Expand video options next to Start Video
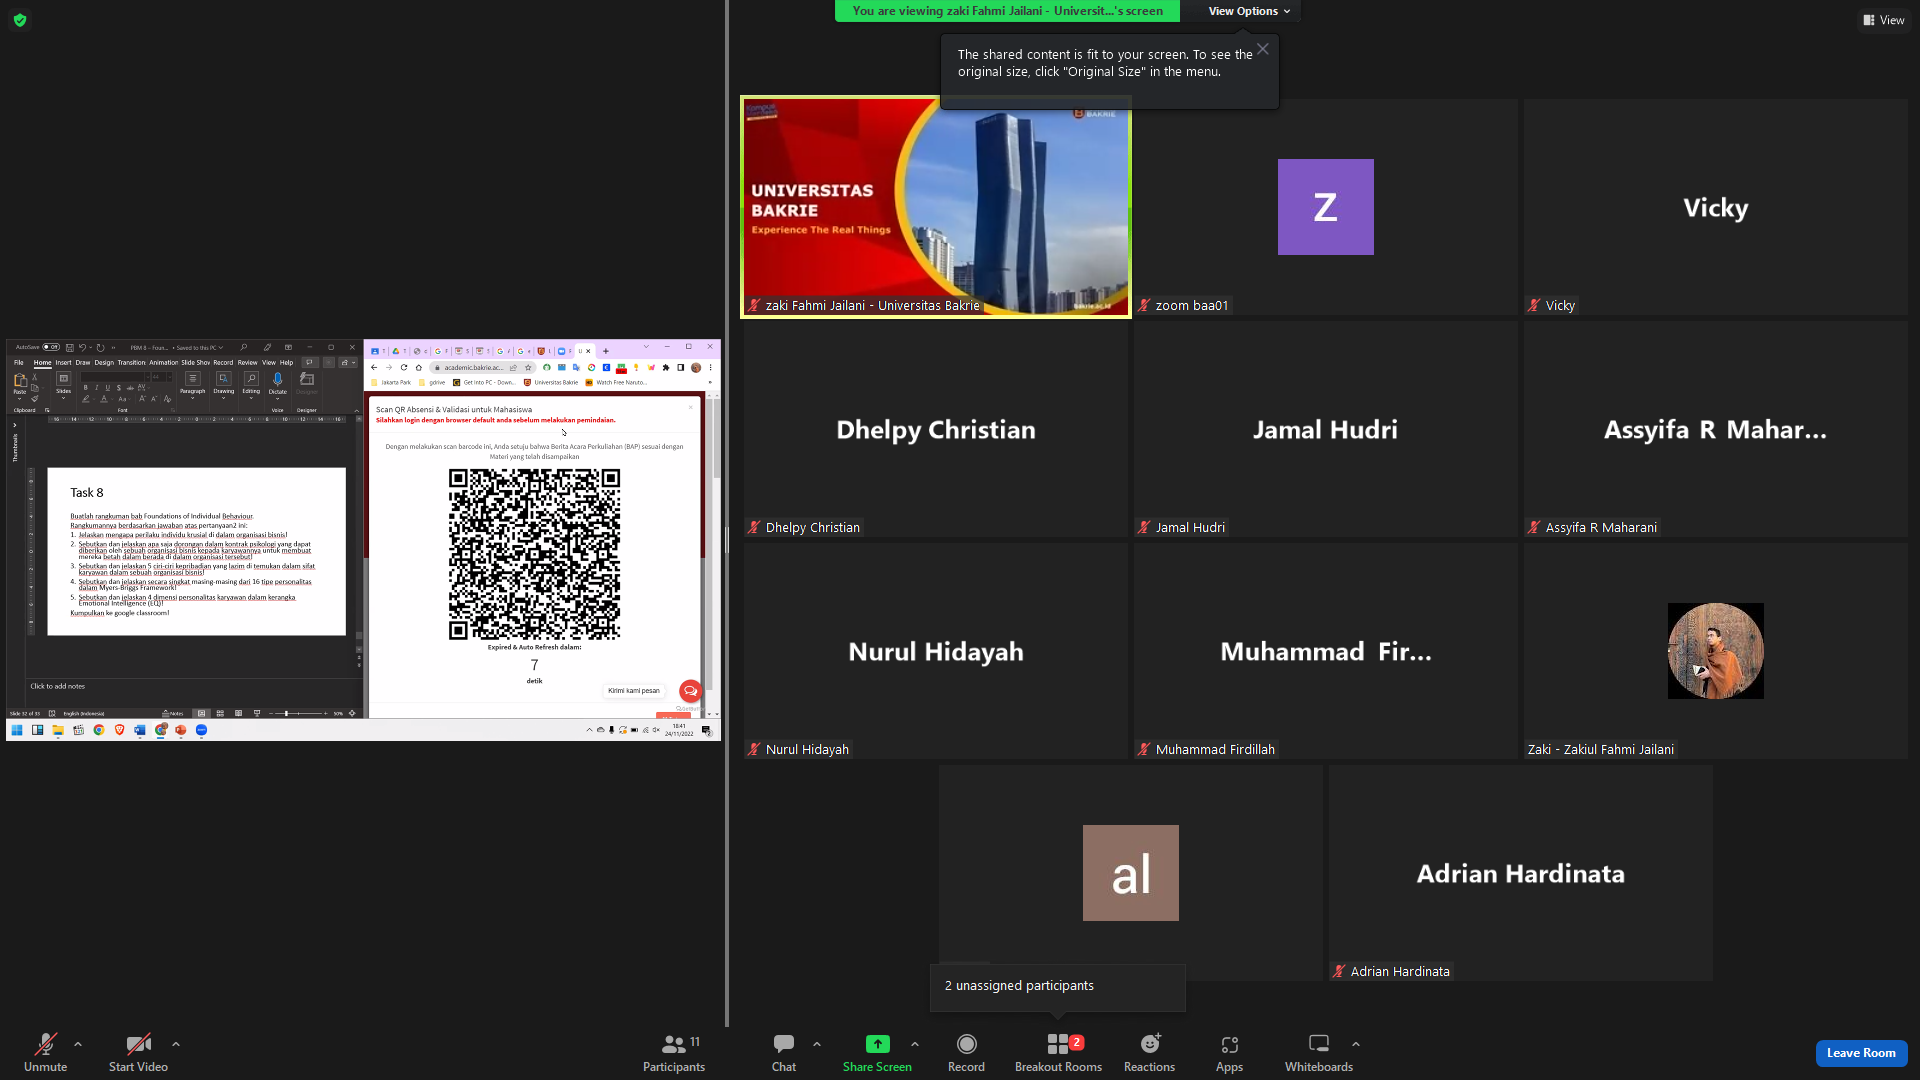 tap(176, 1044)
